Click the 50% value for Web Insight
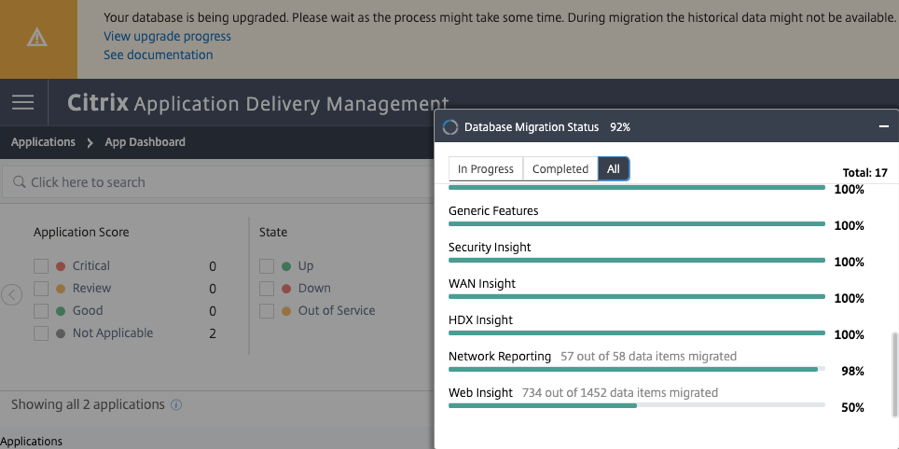The width and height of the screenshot is (899, 449). 853,408
